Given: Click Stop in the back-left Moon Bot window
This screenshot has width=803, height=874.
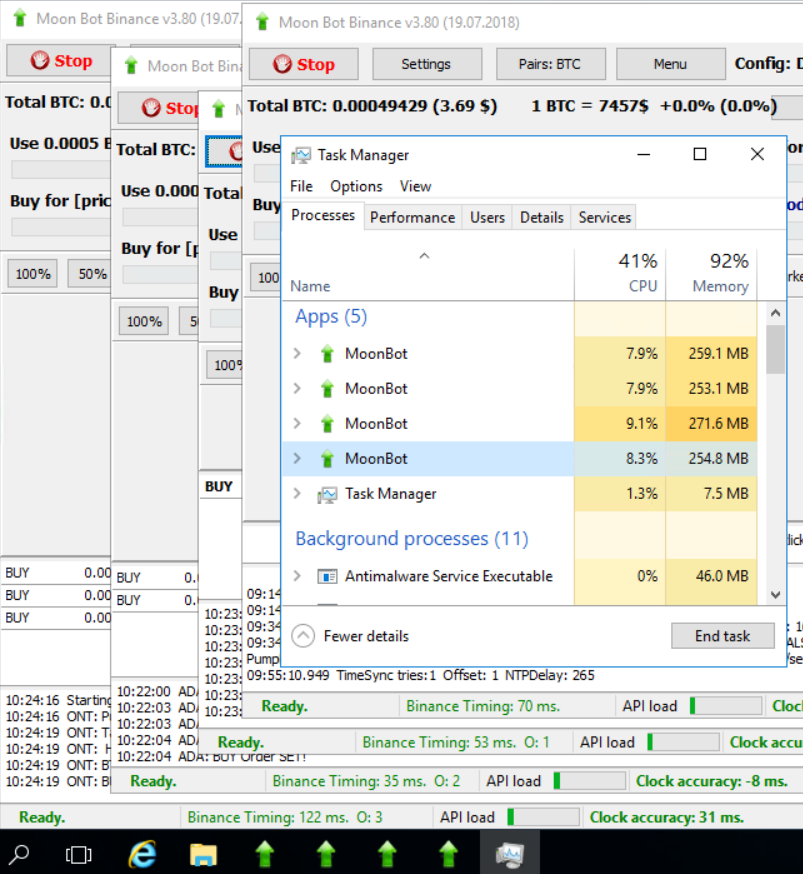Looking at the screenshot, I should tap(61, 60).
